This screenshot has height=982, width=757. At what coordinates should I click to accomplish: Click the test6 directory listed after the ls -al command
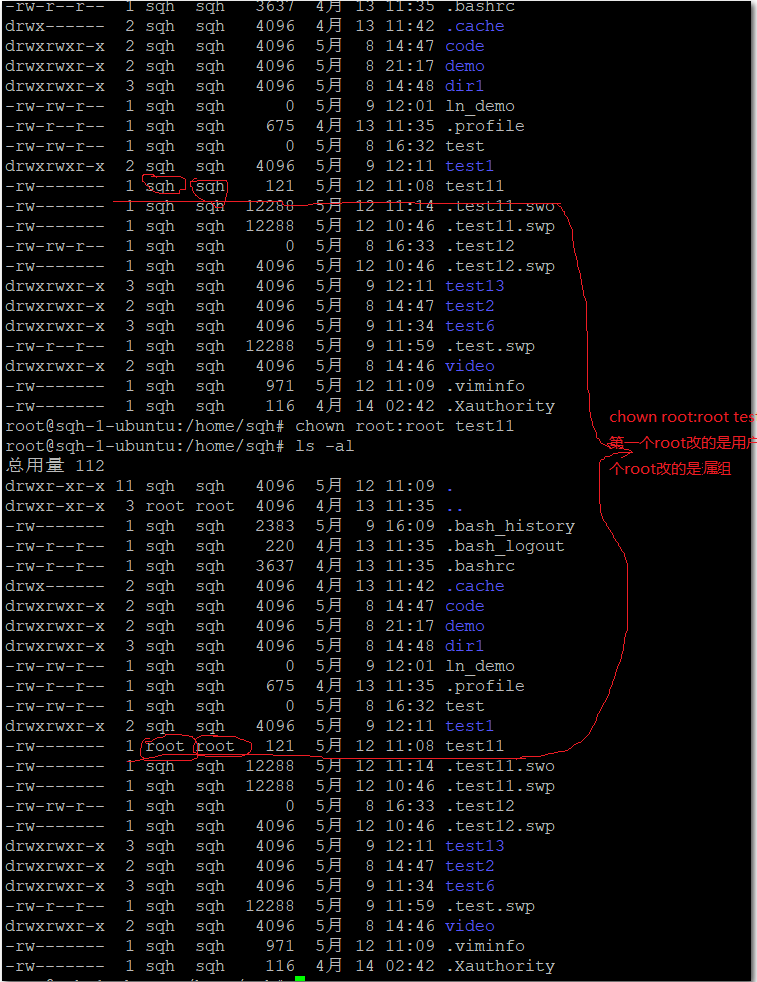470,886
